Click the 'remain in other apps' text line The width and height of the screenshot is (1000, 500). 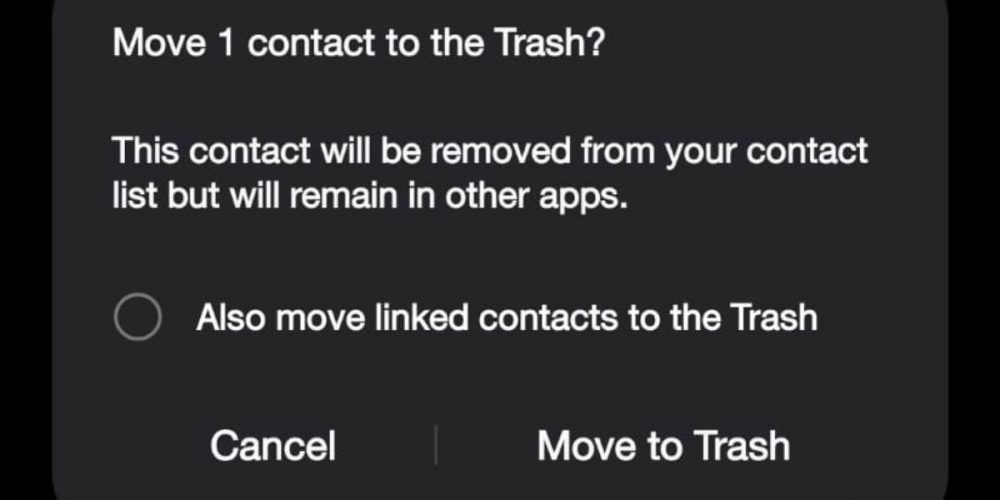coord(370,196)
